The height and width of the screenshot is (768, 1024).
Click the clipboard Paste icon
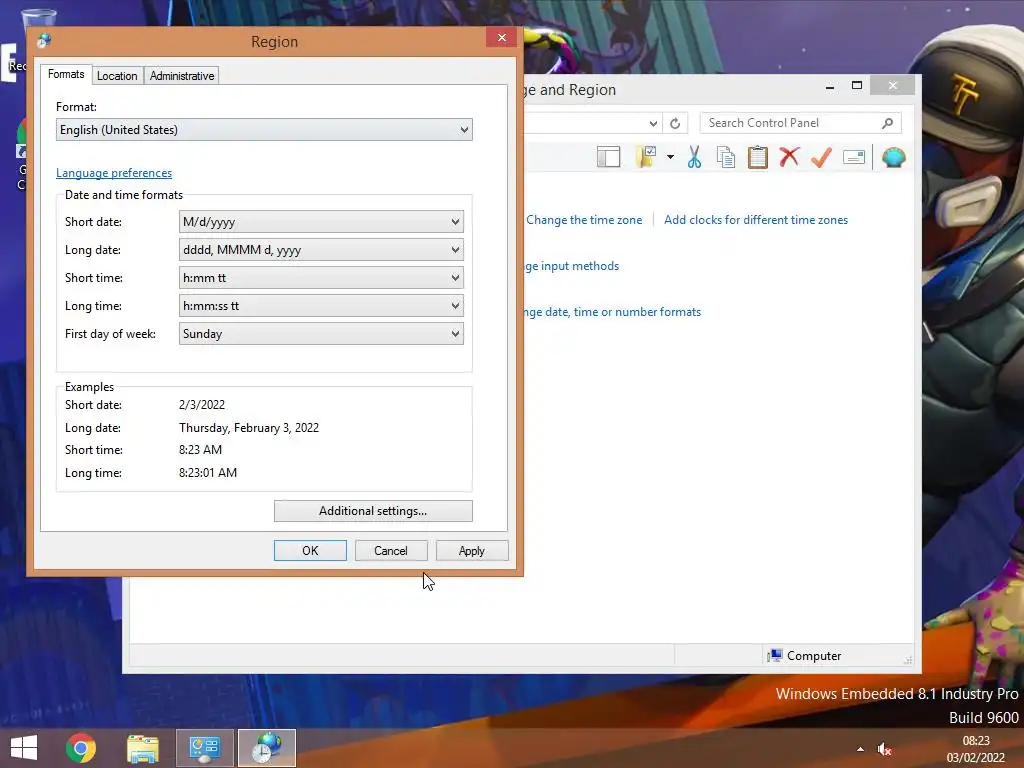coord(758,157)
